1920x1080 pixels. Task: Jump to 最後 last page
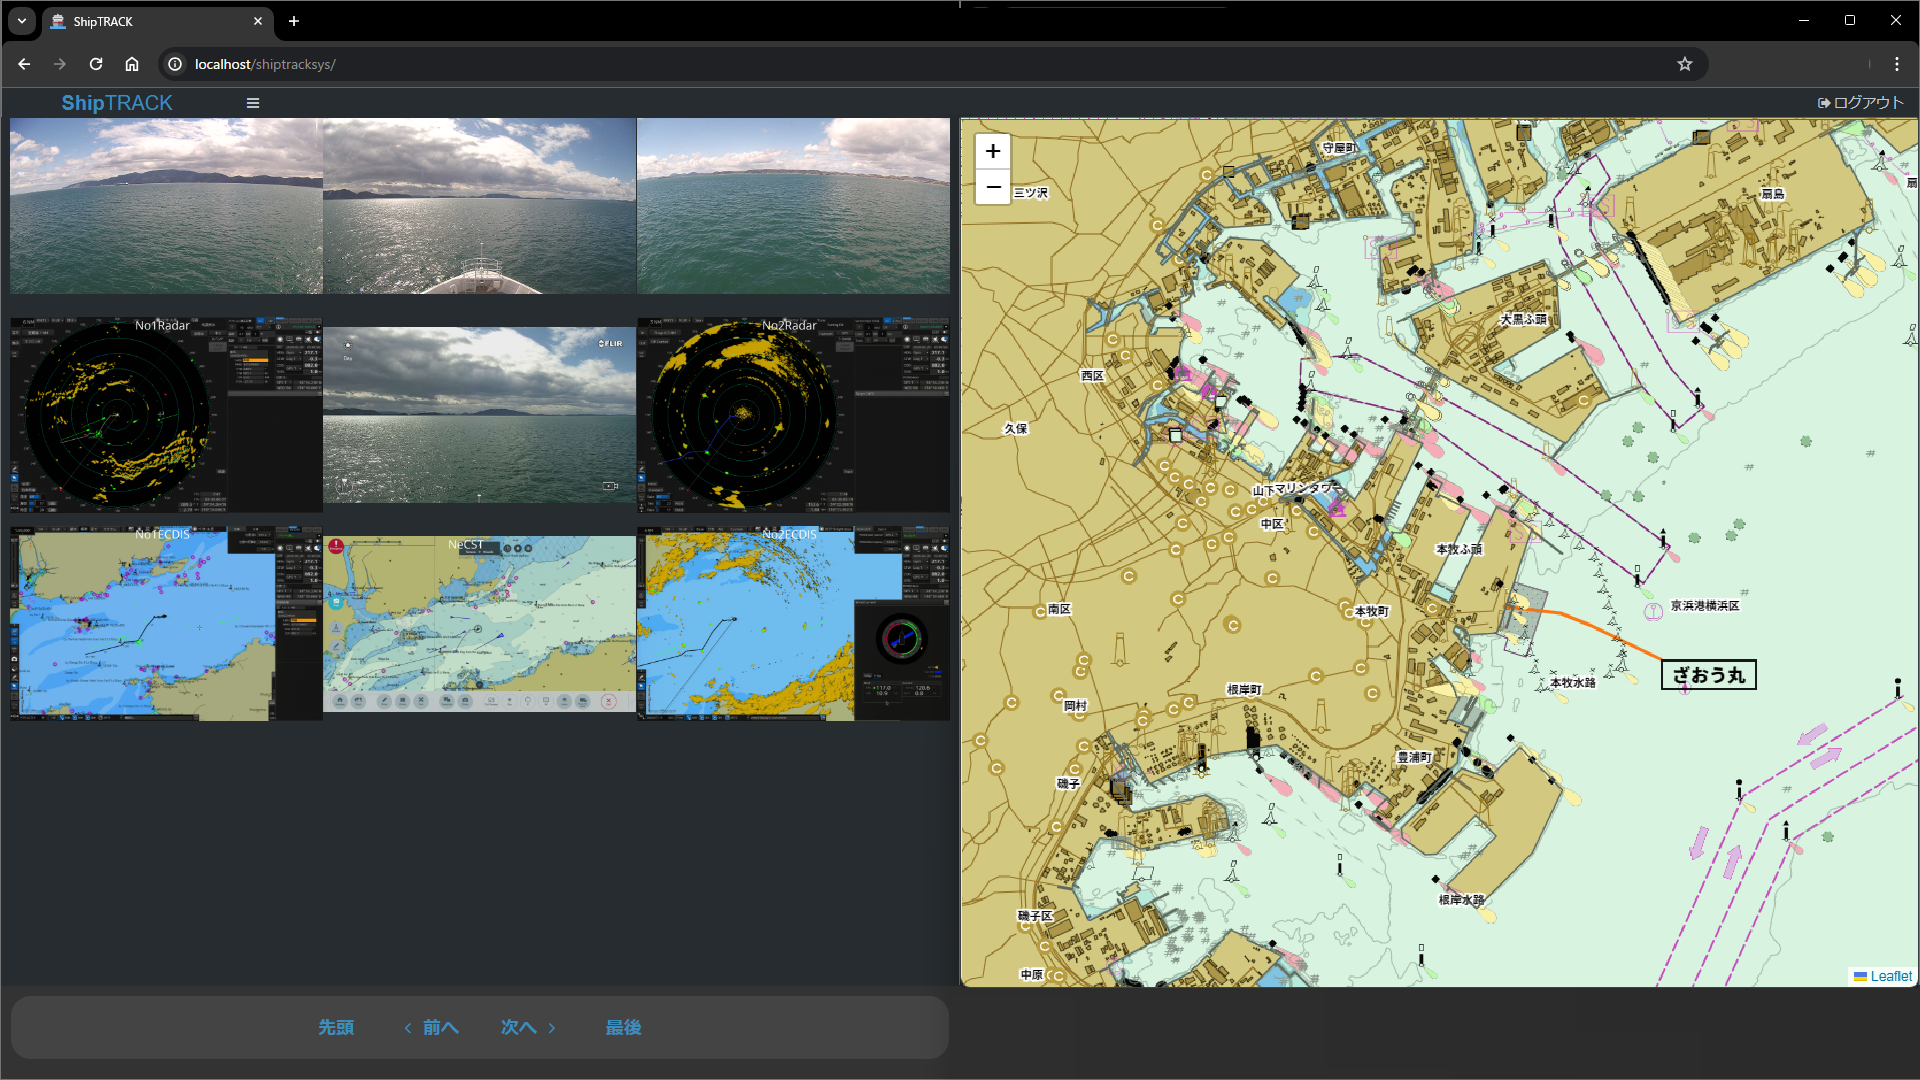pos(623,1027)
